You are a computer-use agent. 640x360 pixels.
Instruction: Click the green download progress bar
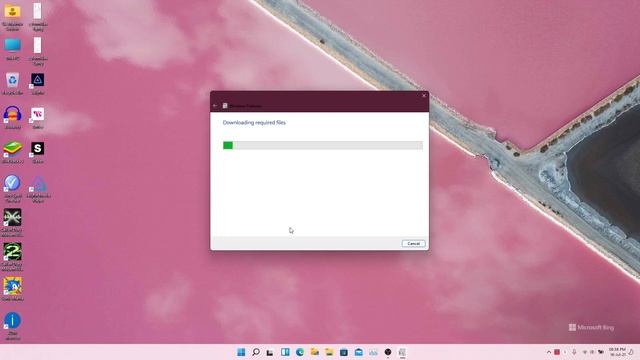click(x=322, y=145)
